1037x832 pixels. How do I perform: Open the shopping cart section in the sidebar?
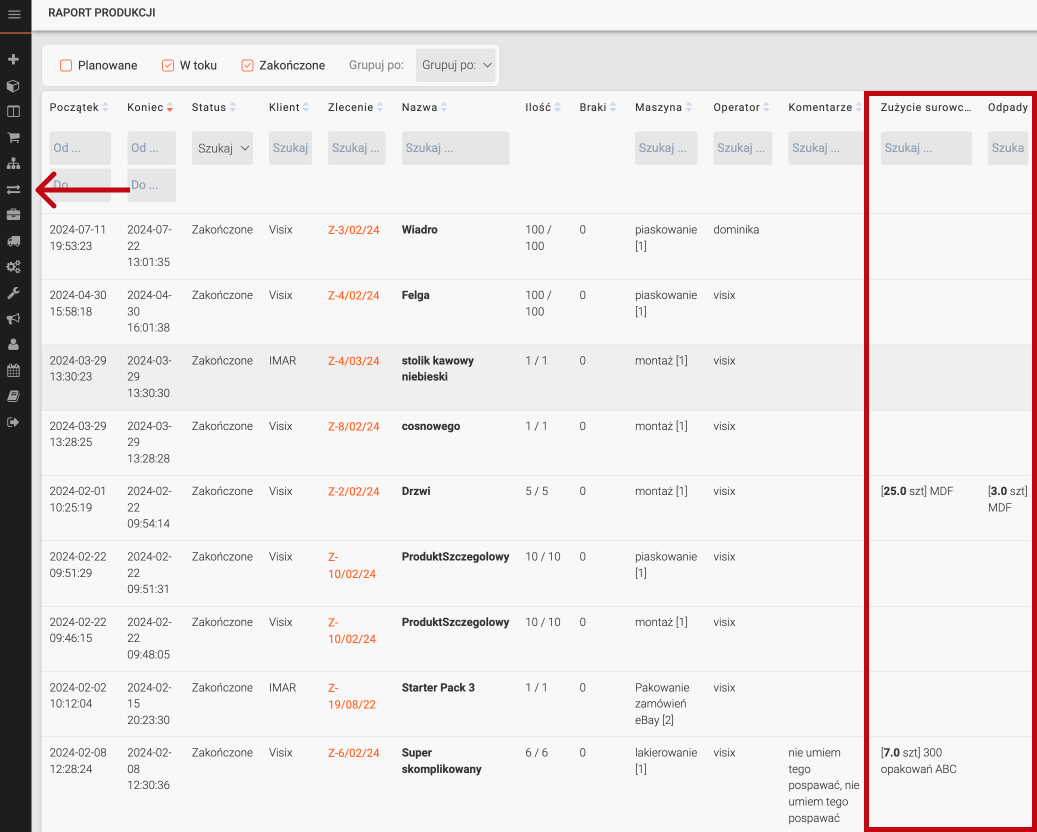(x=14, y=137)
